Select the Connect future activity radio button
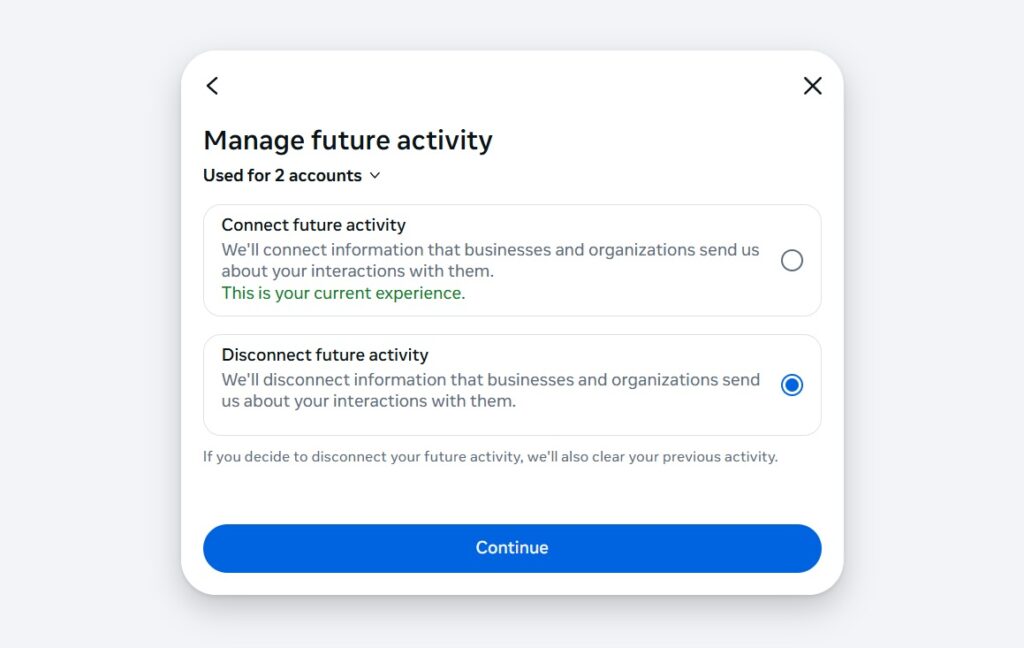This screenshot has height=648, width=1024. click(x=791, y=261)
